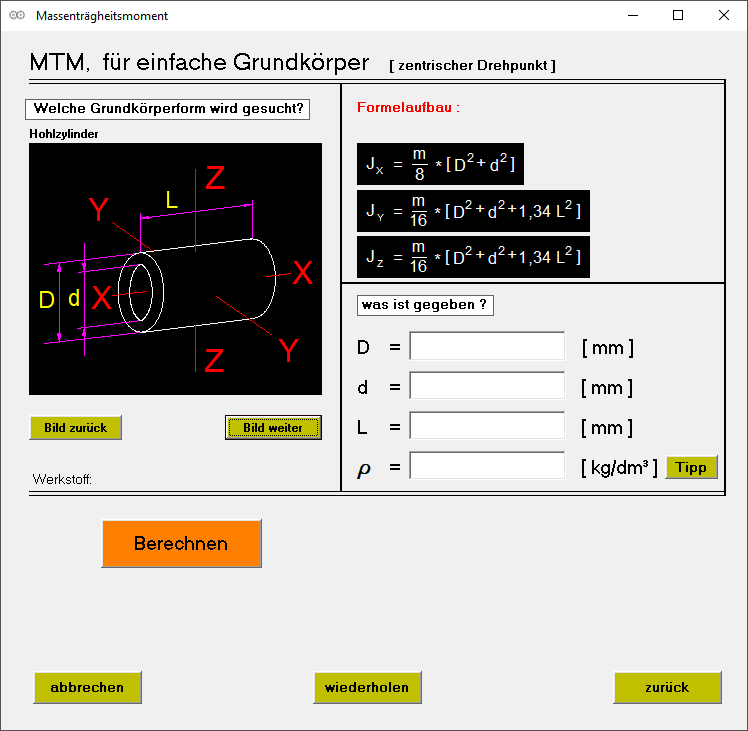Activate the density ρ input field
Viewport: 748px width, 731px height.
pos(487,466)
